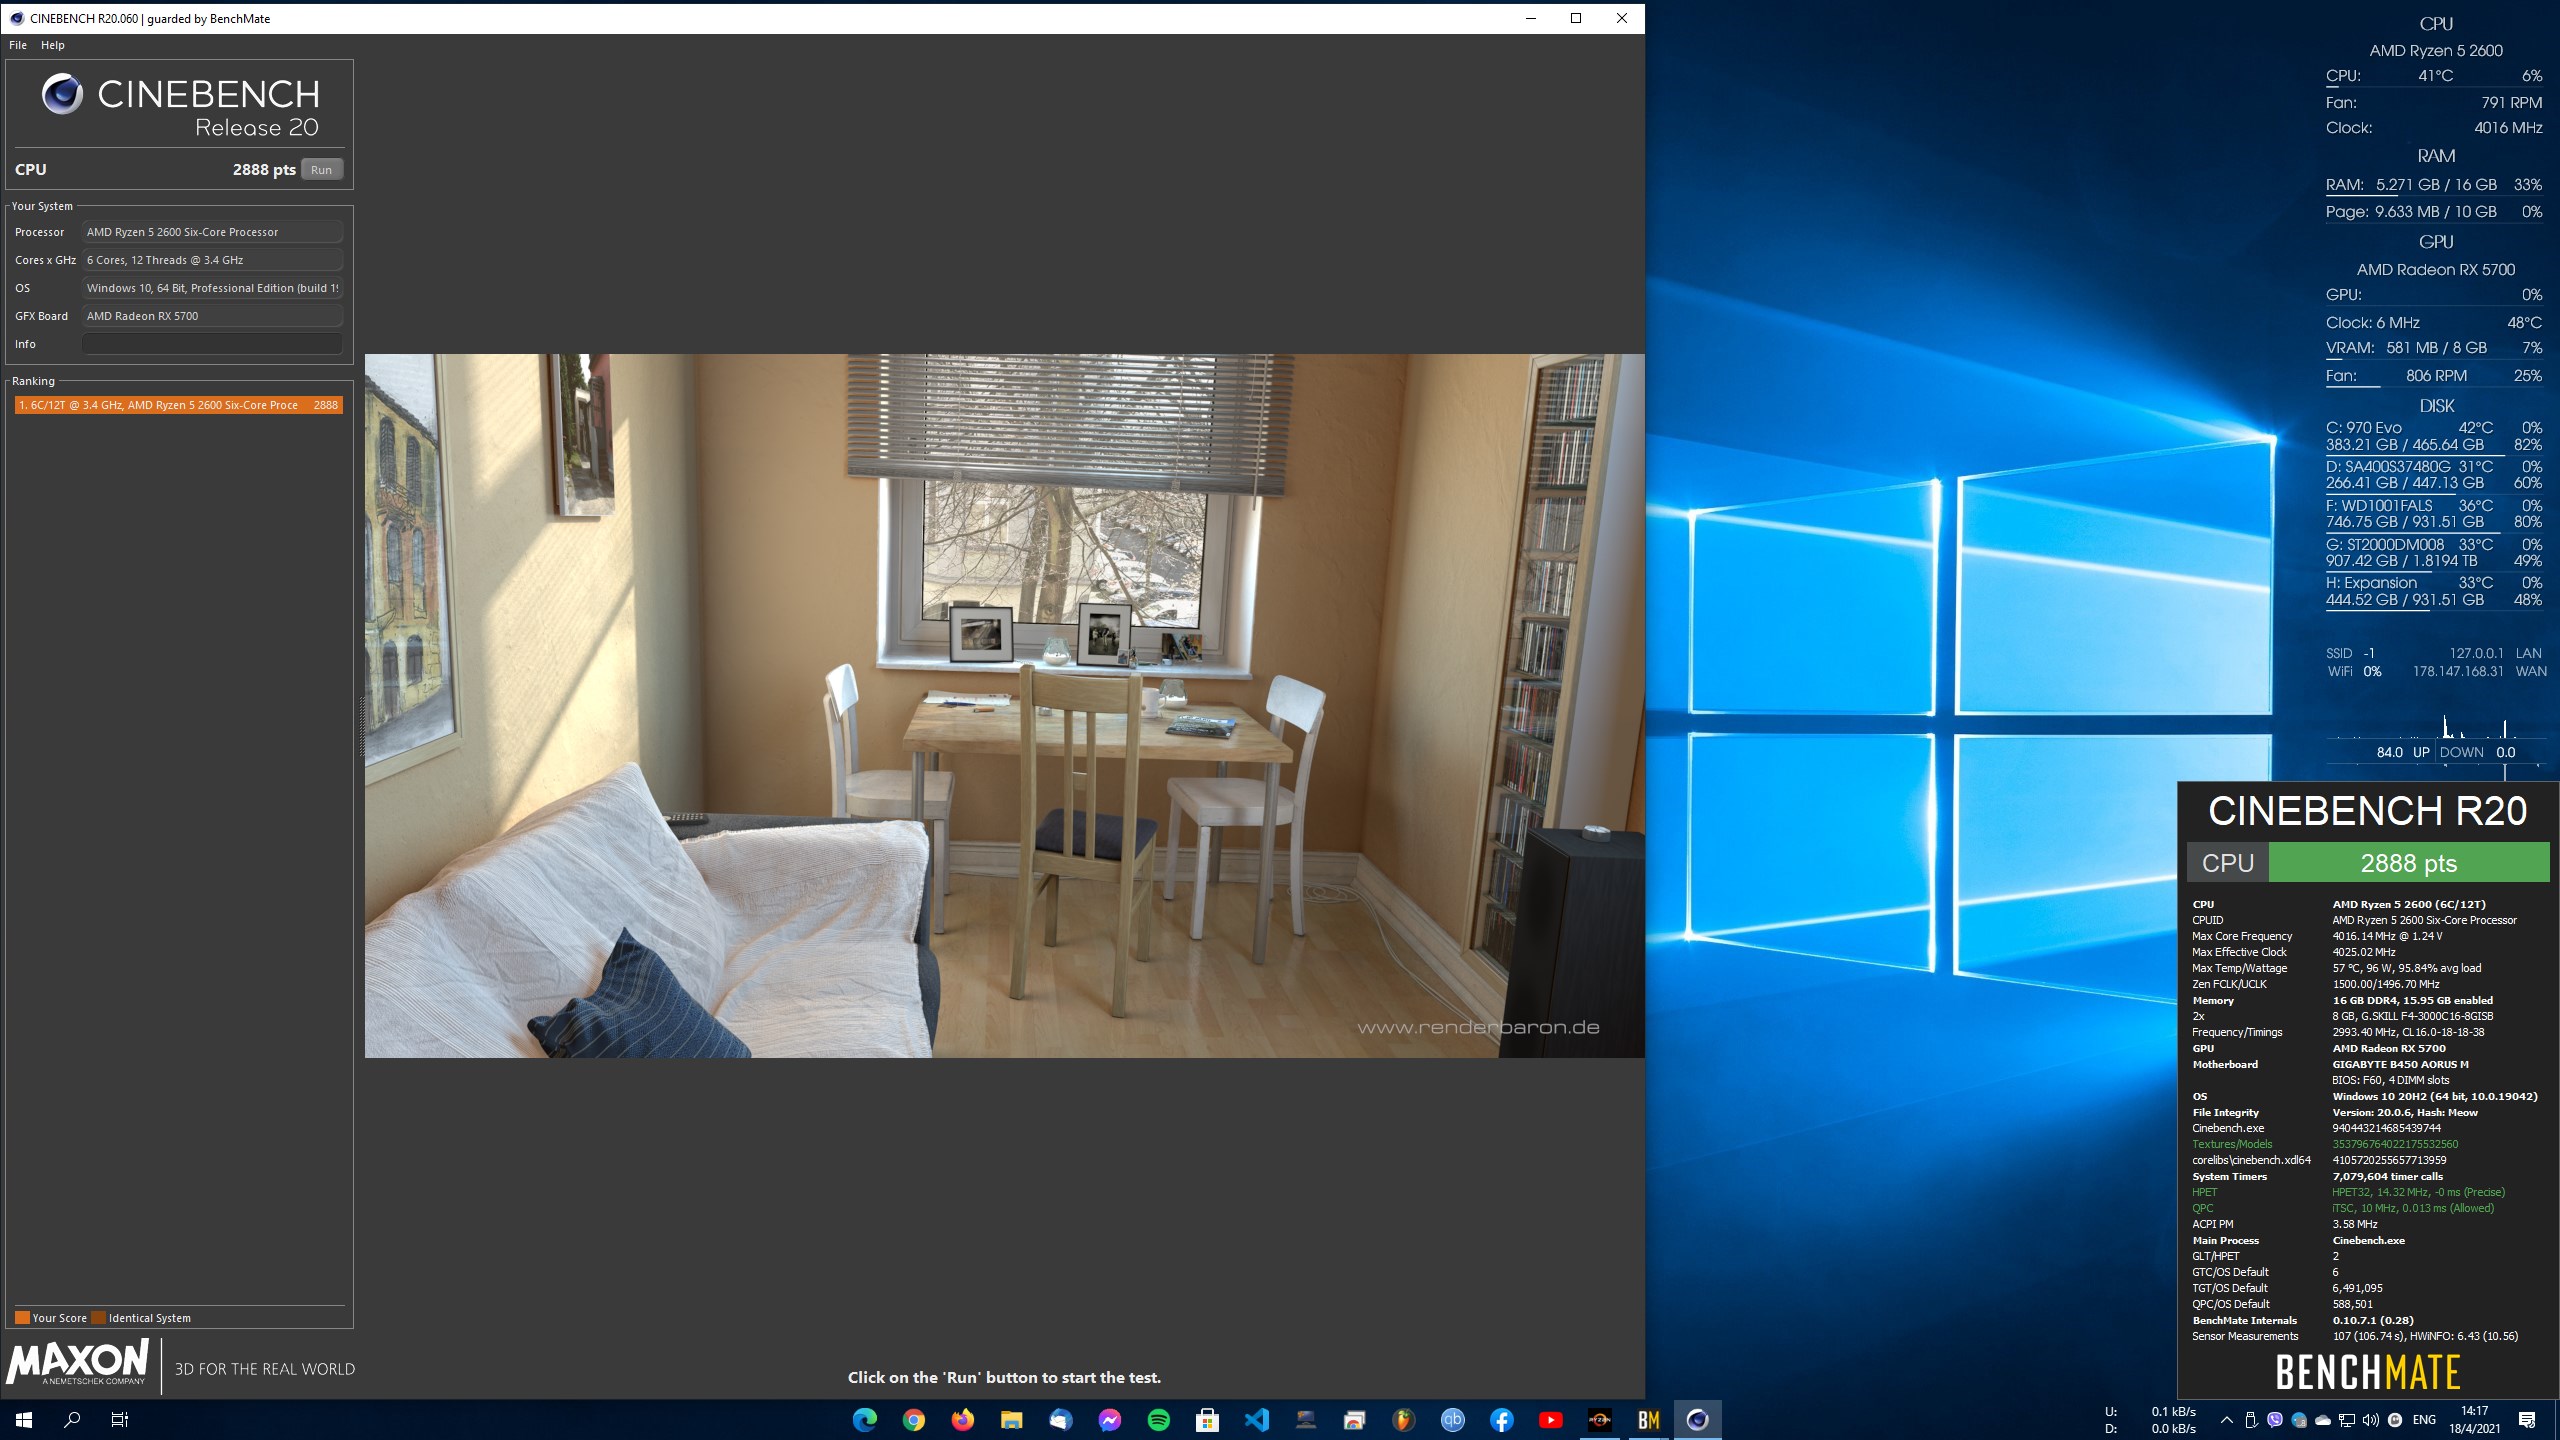Open Facebook from taskbar

1501,1419
